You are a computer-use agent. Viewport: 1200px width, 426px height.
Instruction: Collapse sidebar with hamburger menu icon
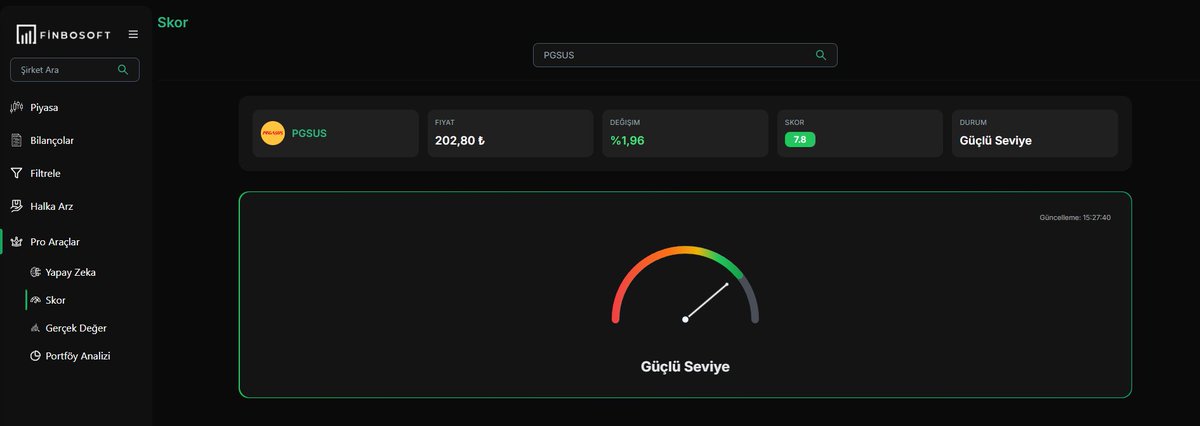133,35
